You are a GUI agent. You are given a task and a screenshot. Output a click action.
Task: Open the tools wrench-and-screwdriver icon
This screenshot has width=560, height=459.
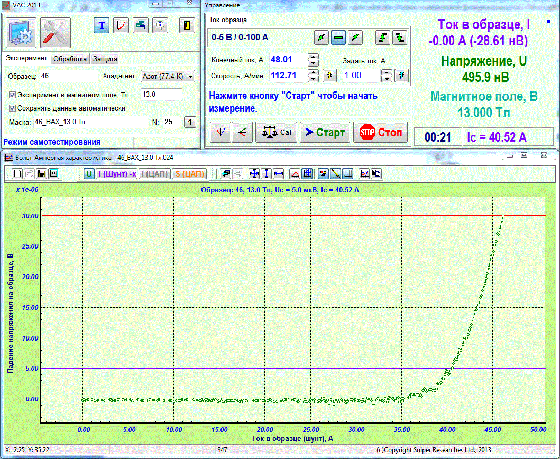coord(55,33)
